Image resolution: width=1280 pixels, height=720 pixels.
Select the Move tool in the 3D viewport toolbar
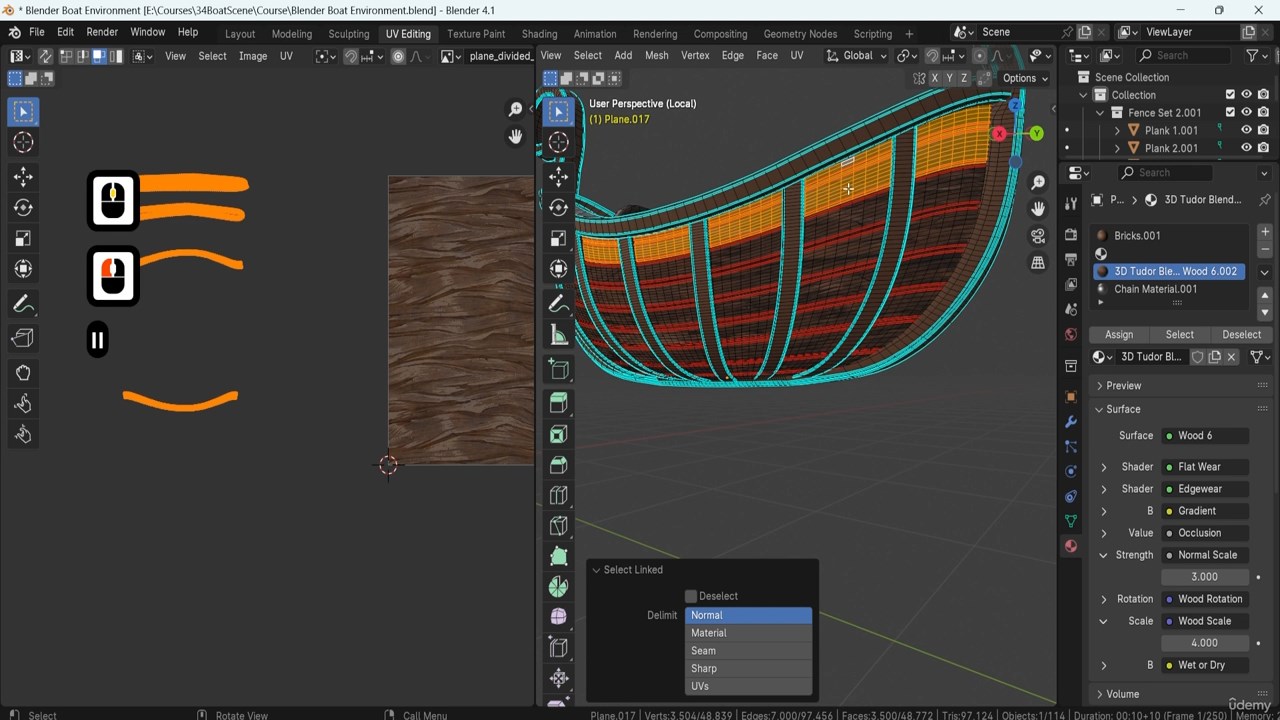pyautogui.click(x=559, y=177)
